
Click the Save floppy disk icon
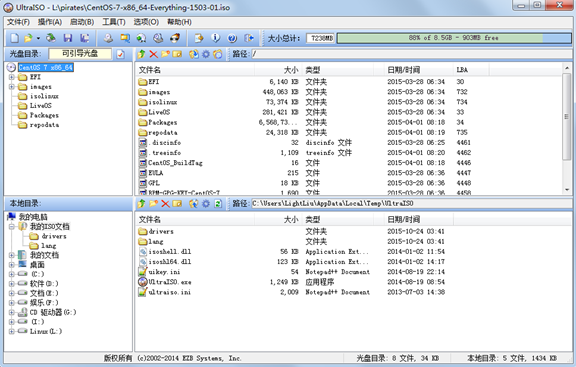(x=68, y=38)
